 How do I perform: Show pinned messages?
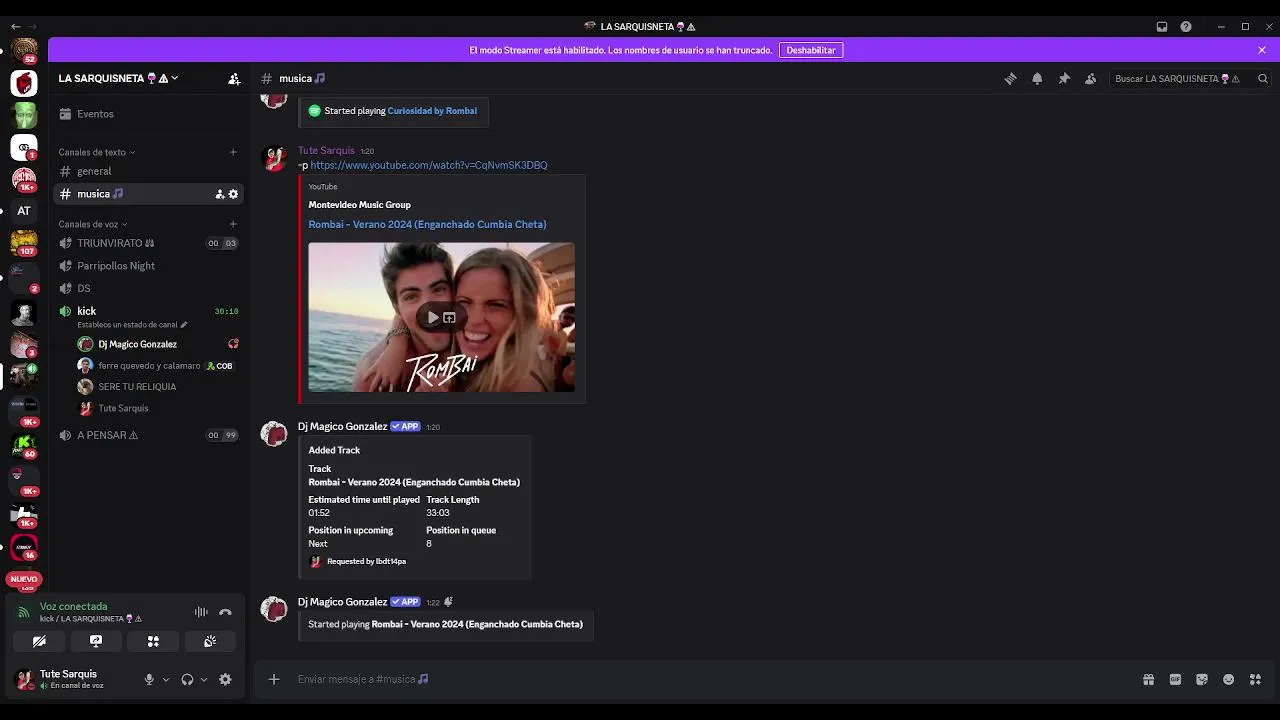click(1064, 79)
